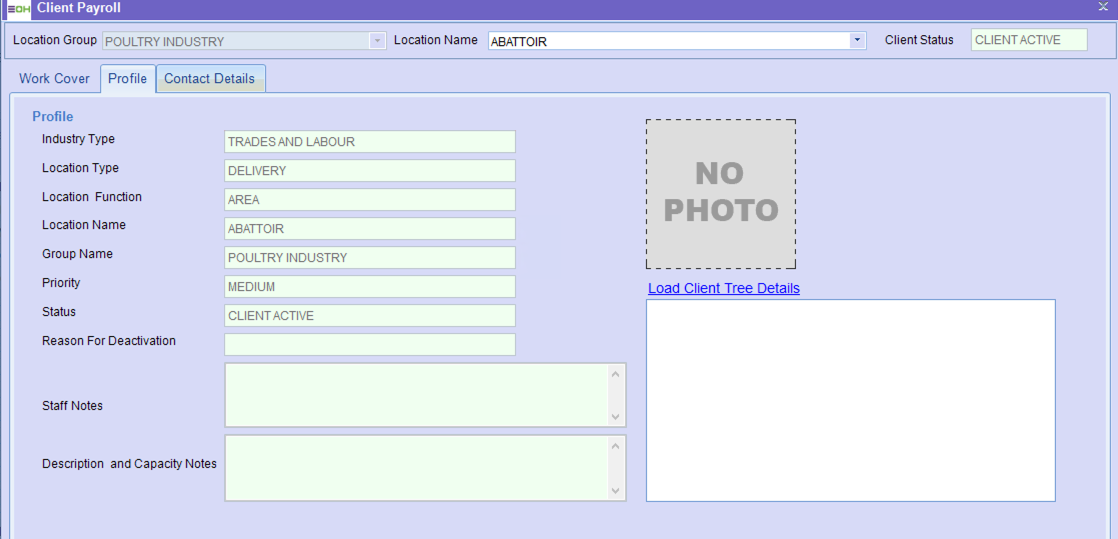Screen dimensions: 1118x539
Task: Click the NO PHOTO placeholder image
Action: (721, 194)
